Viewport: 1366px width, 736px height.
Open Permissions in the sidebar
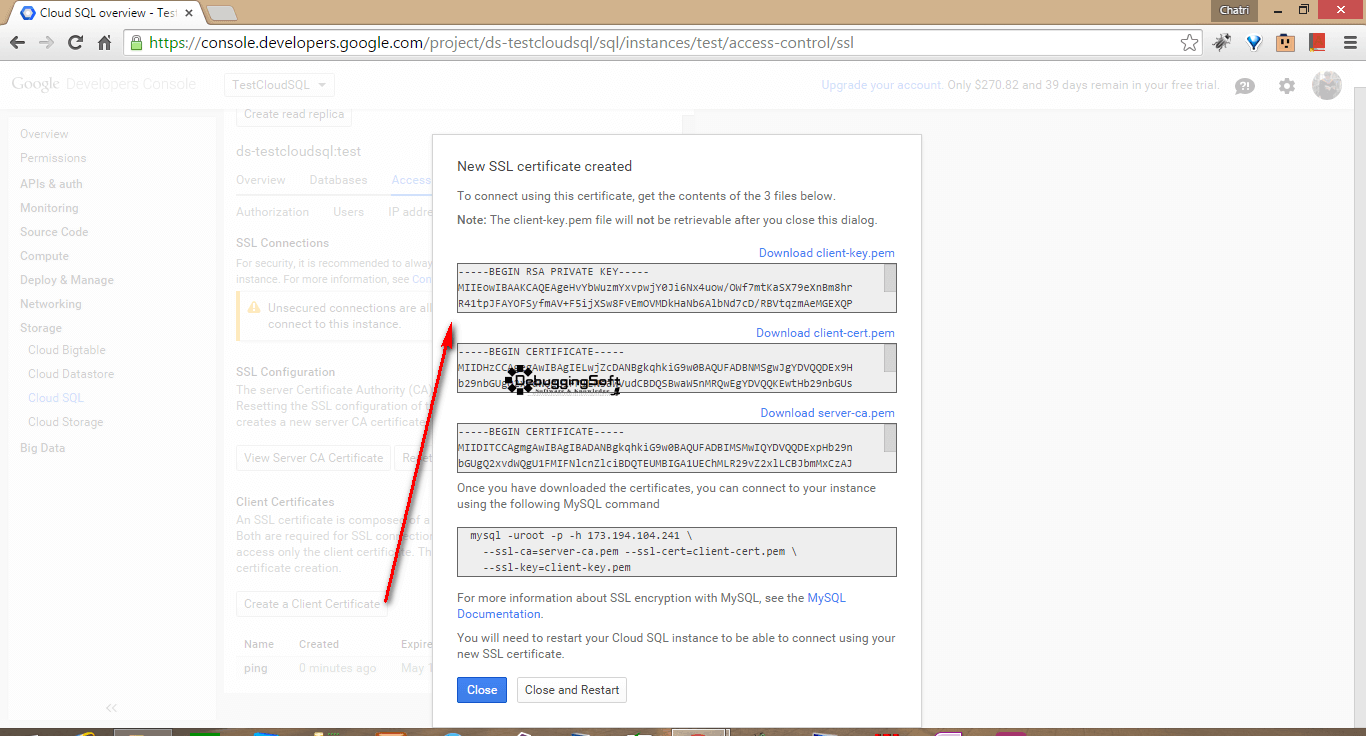point(53,158)
